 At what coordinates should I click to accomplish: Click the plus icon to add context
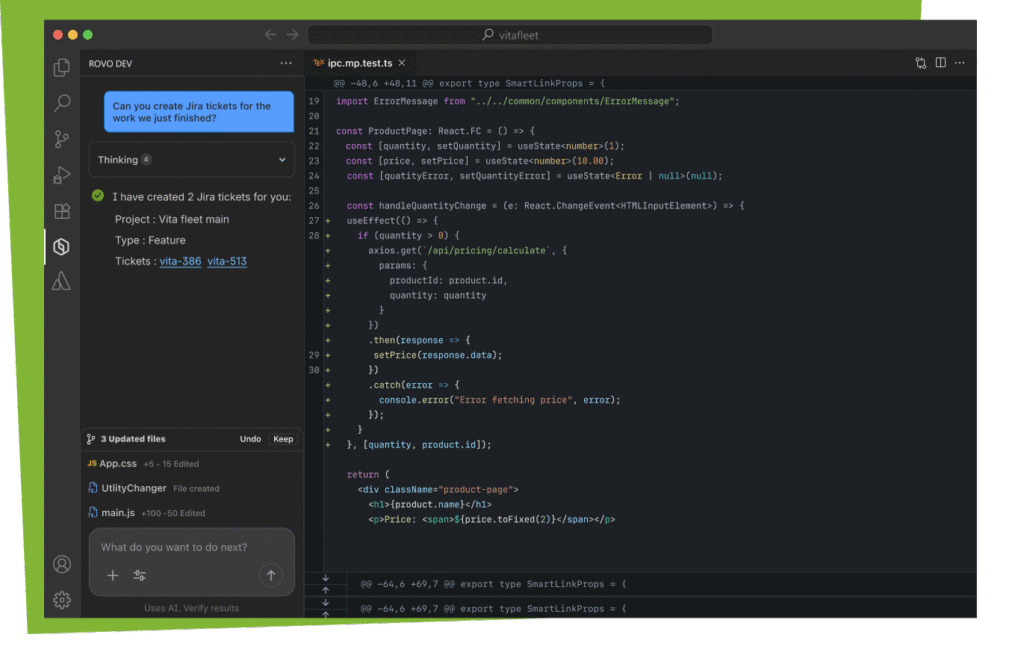tap(113, 575)
